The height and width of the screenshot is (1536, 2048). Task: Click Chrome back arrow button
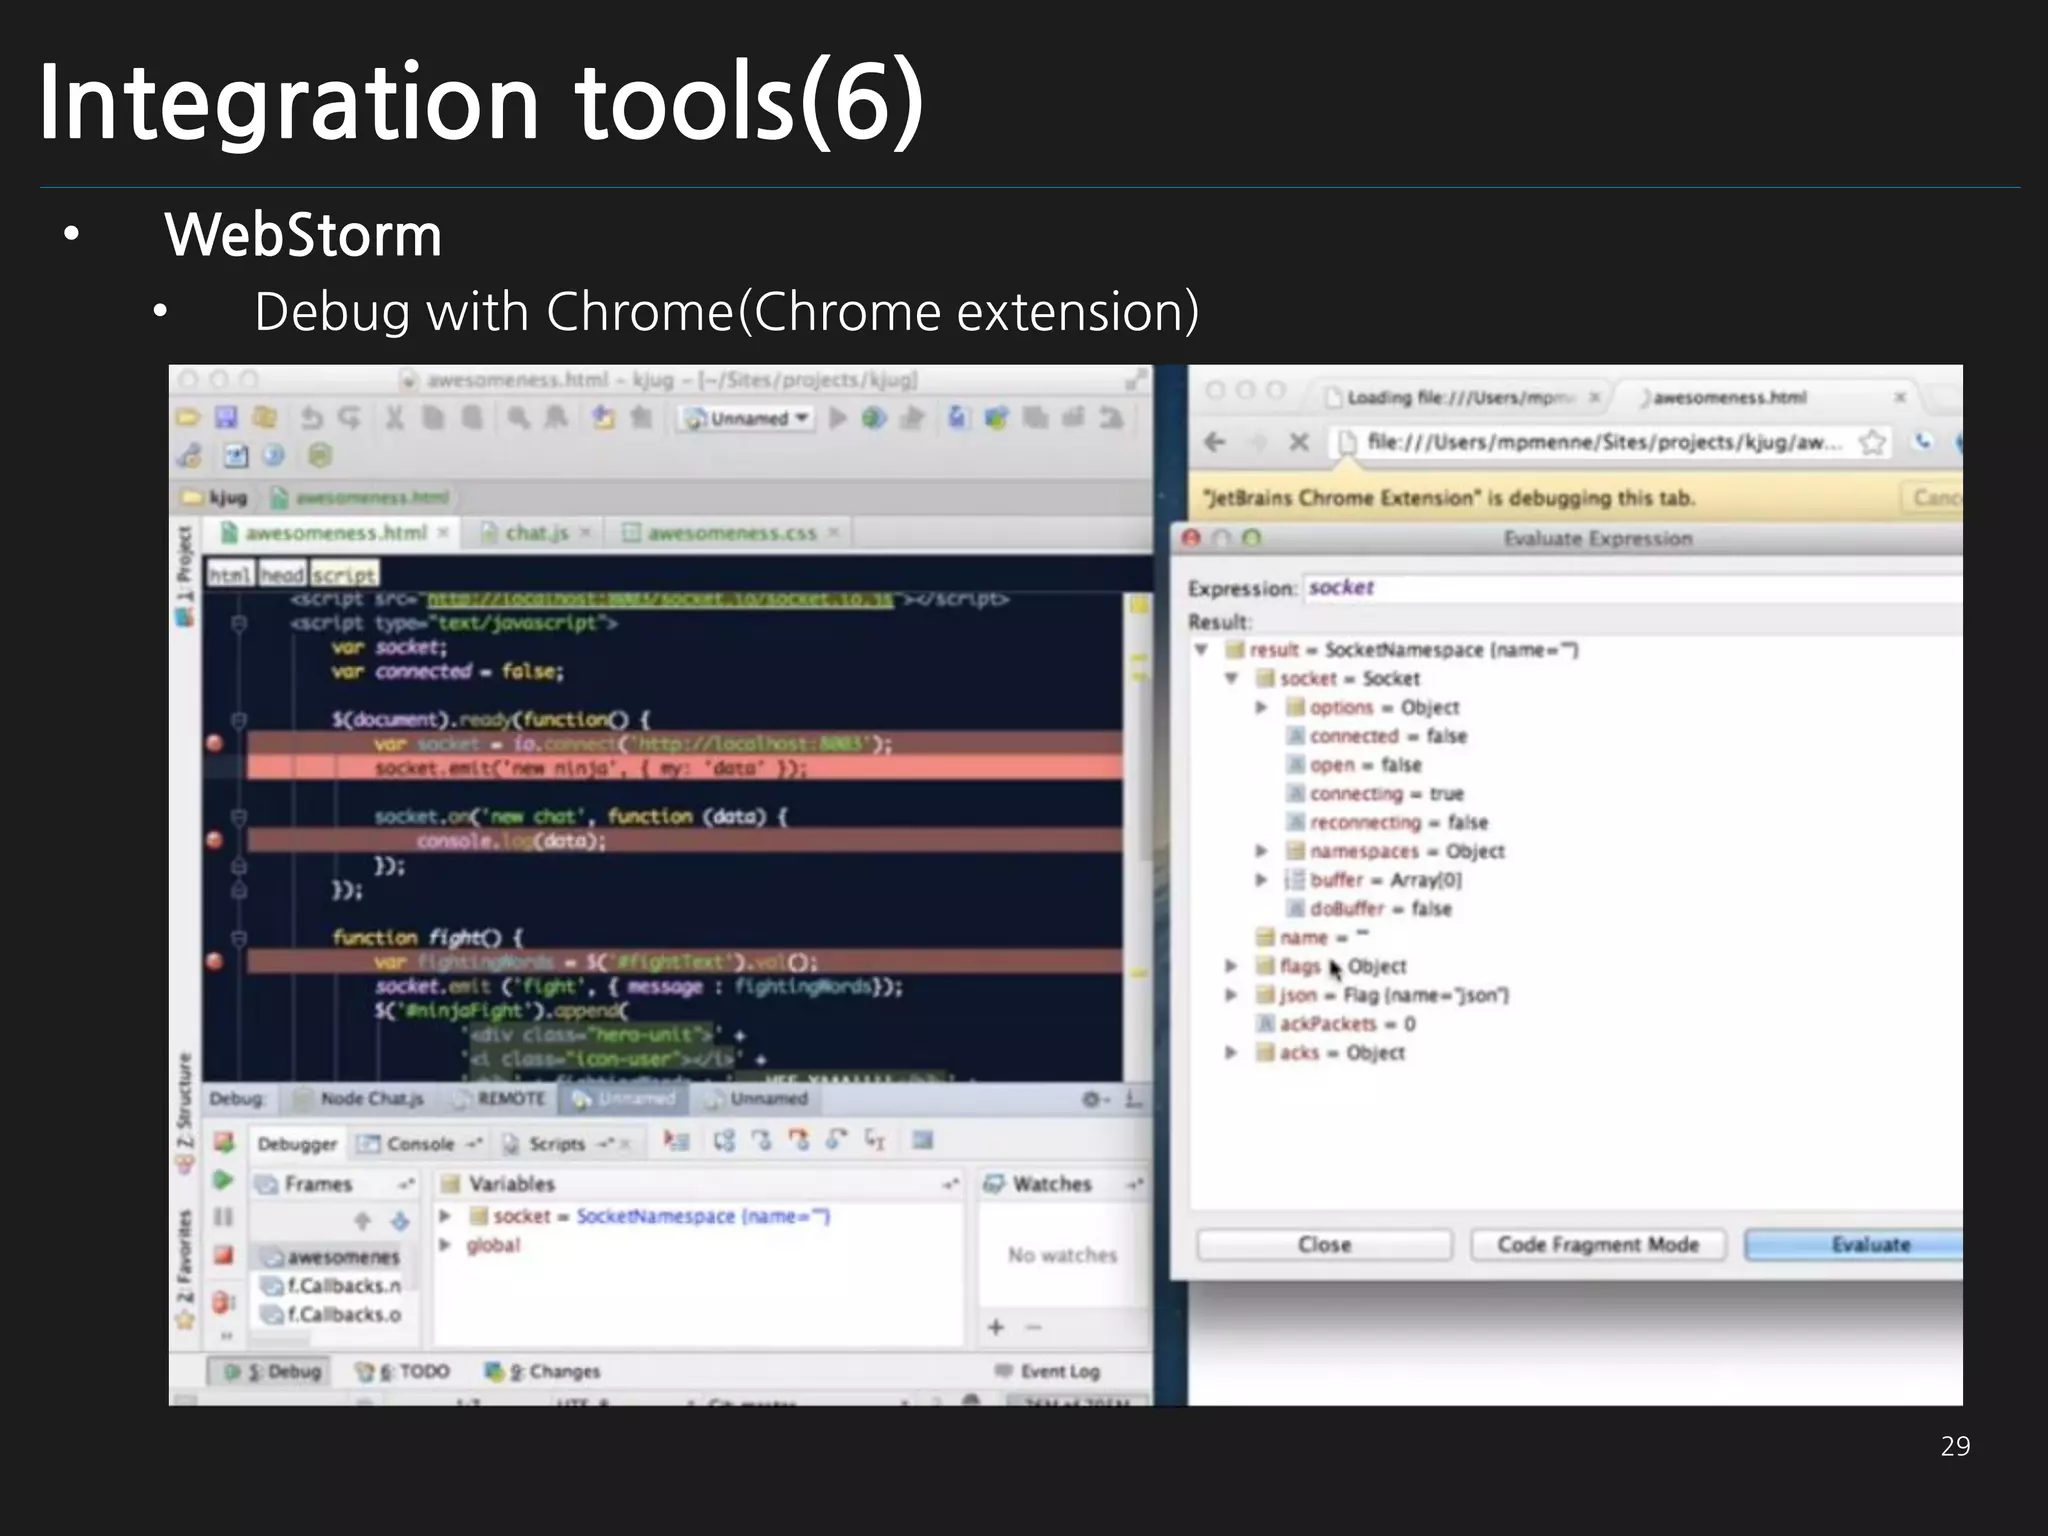tap(1214, 442)
